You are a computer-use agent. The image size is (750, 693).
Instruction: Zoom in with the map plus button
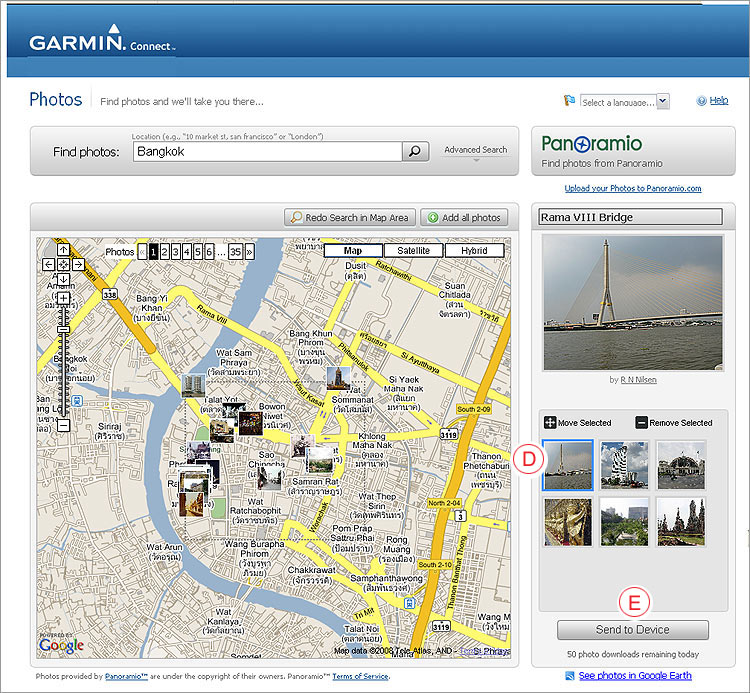(x=63, y=298)
